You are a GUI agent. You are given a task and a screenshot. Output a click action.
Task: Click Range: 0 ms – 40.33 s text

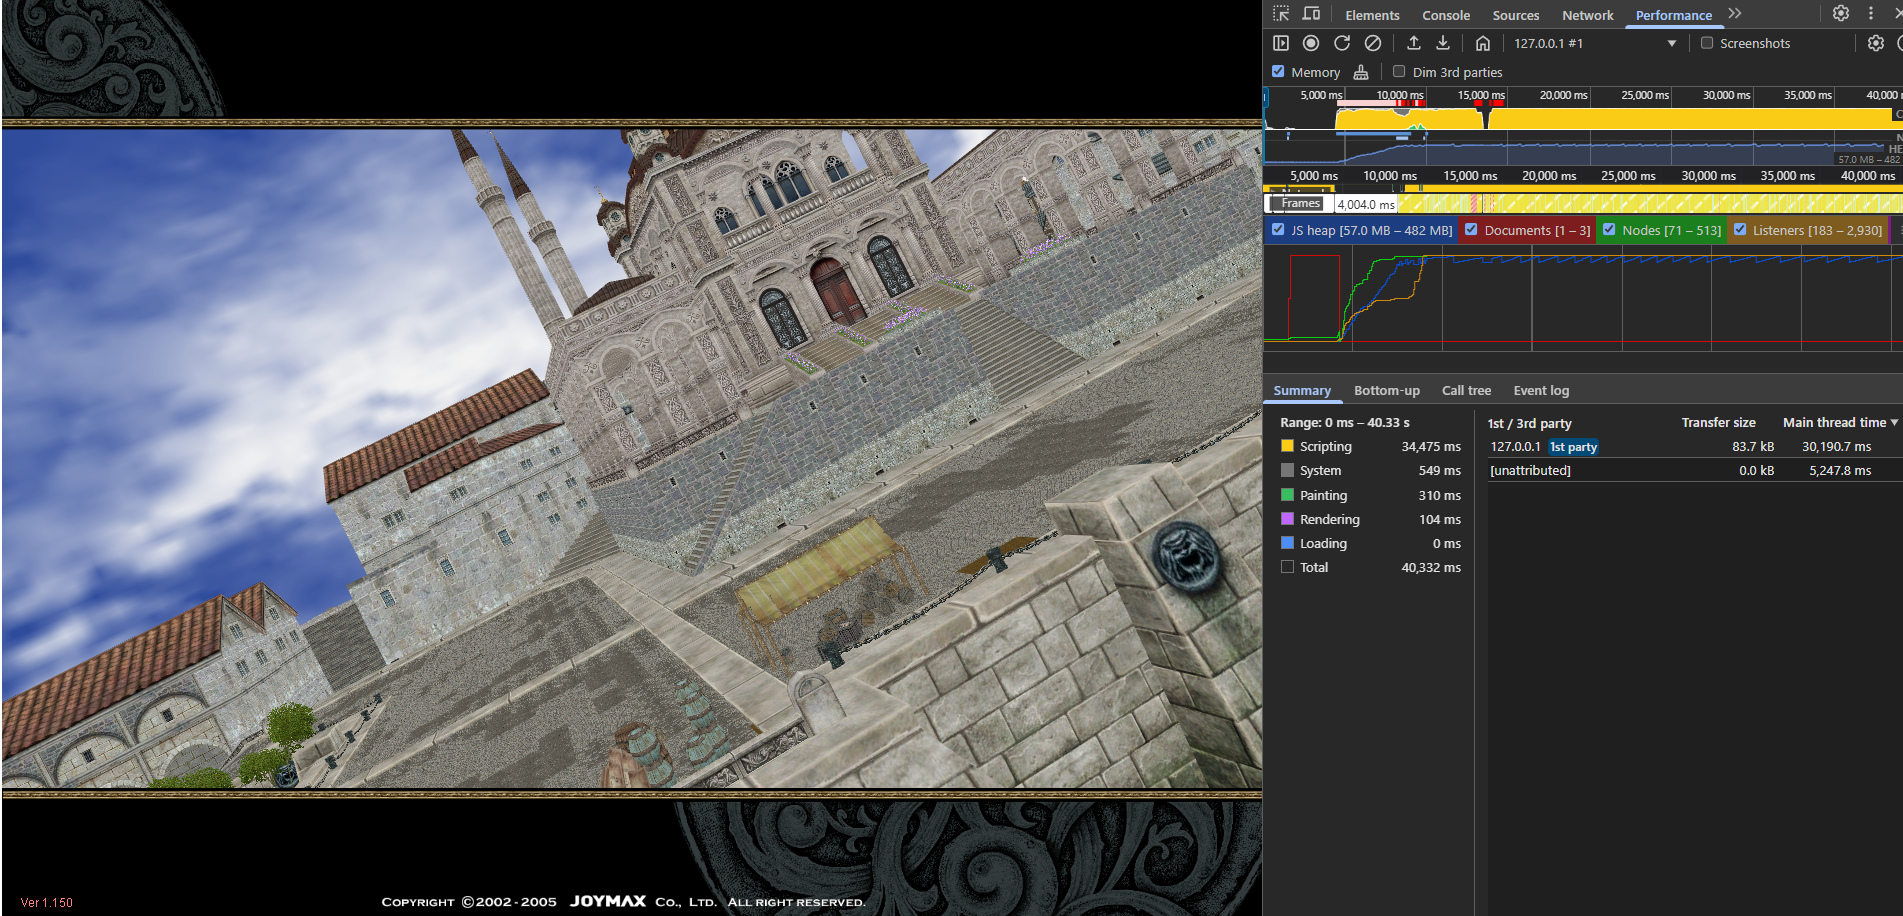click(x=1345, y=423)
